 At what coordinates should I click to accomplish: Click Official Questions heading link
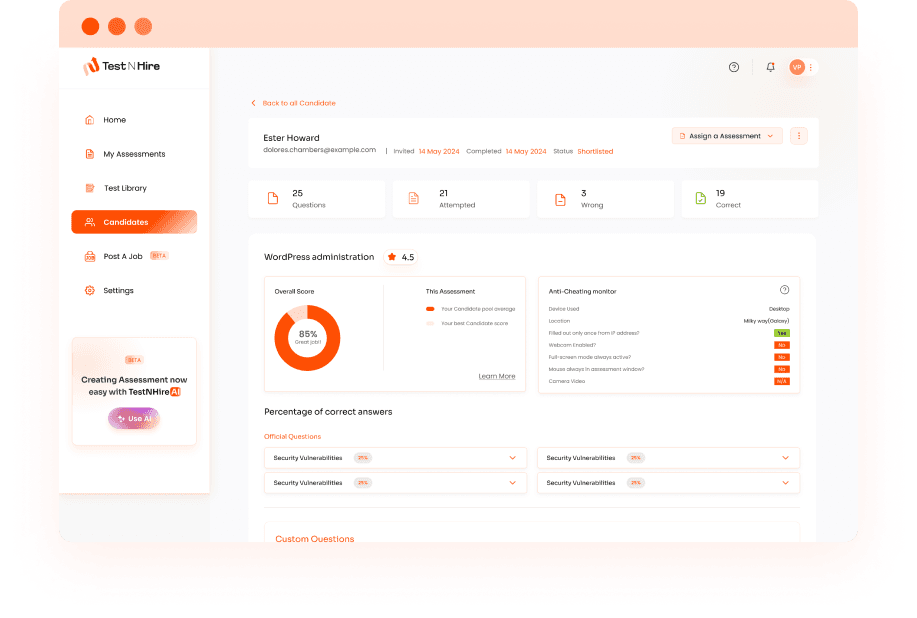(x=292, y=437)
